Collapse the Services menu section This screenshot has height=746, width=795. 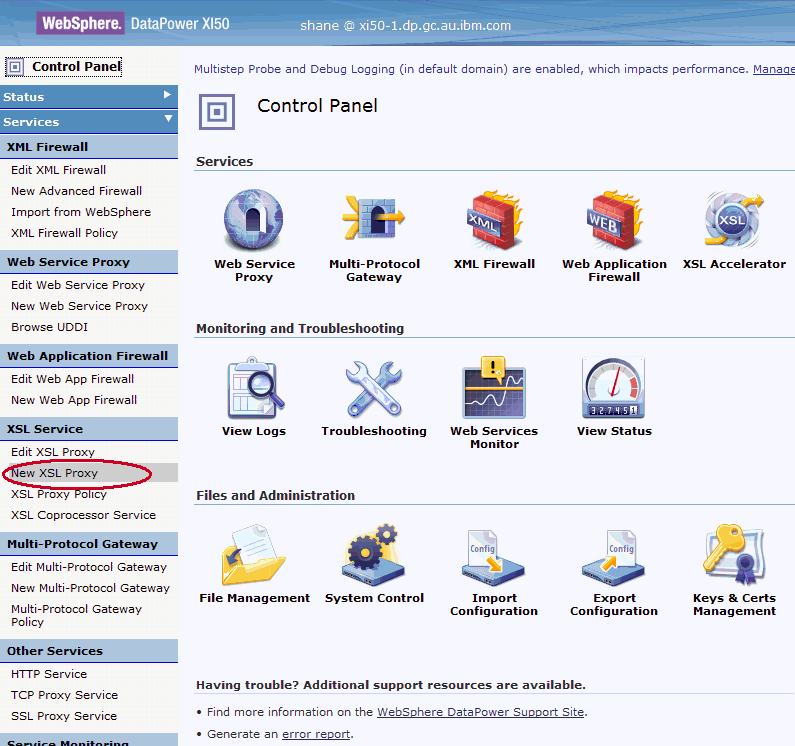tap(89, 122)
